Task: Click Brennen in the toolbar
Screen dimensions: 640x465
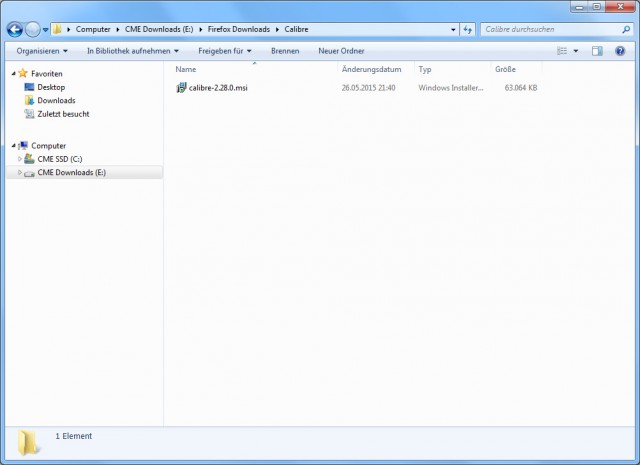Action: [285, 51]
